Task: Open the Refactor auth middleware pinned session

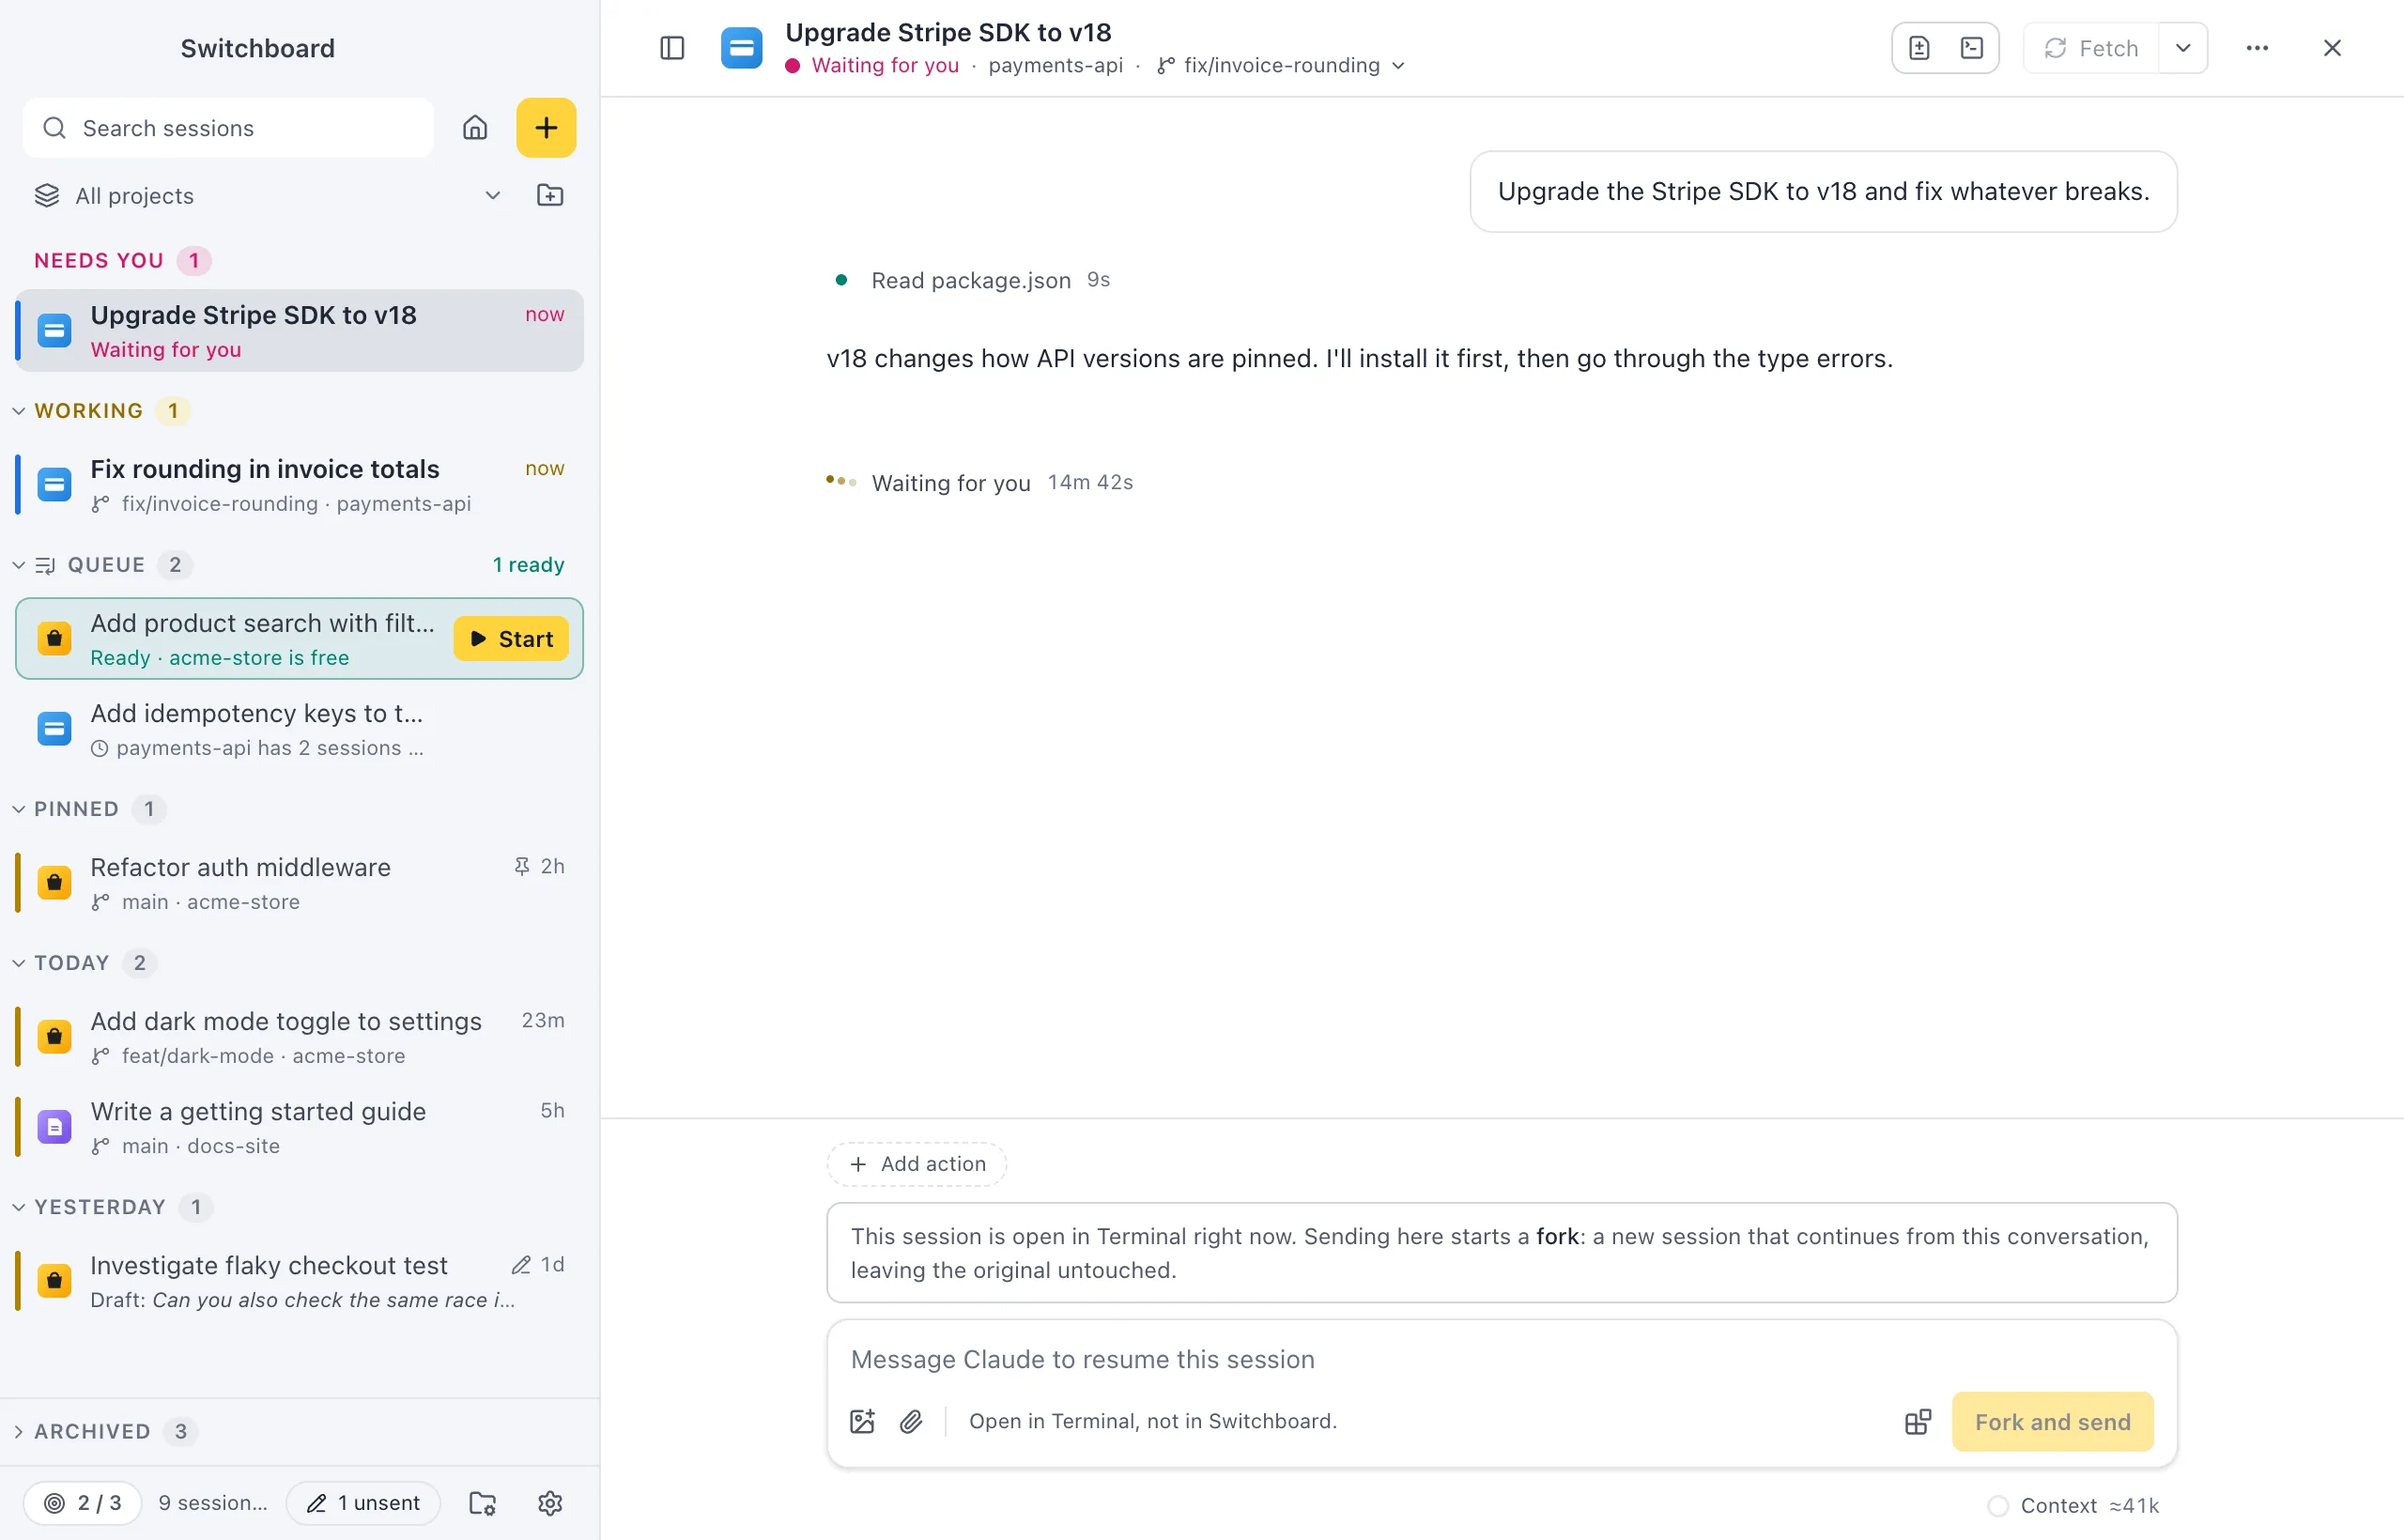Action: pos(299,883)
